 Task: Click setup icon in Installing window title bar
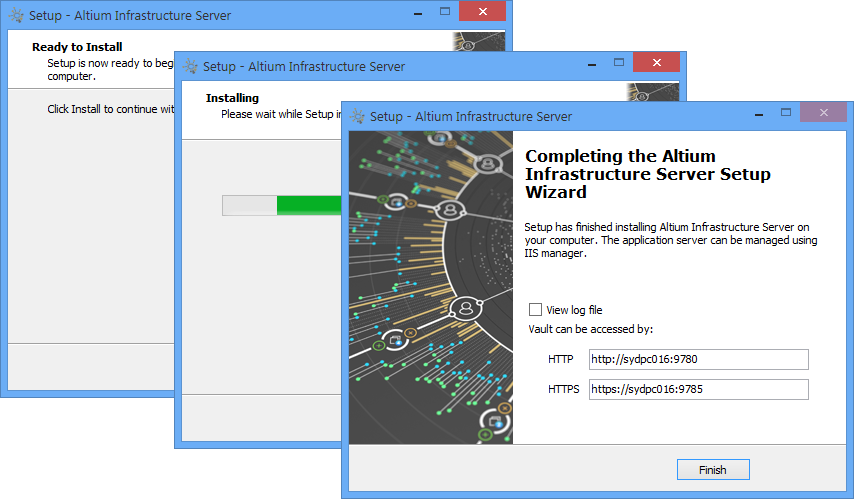click(190, 67)
